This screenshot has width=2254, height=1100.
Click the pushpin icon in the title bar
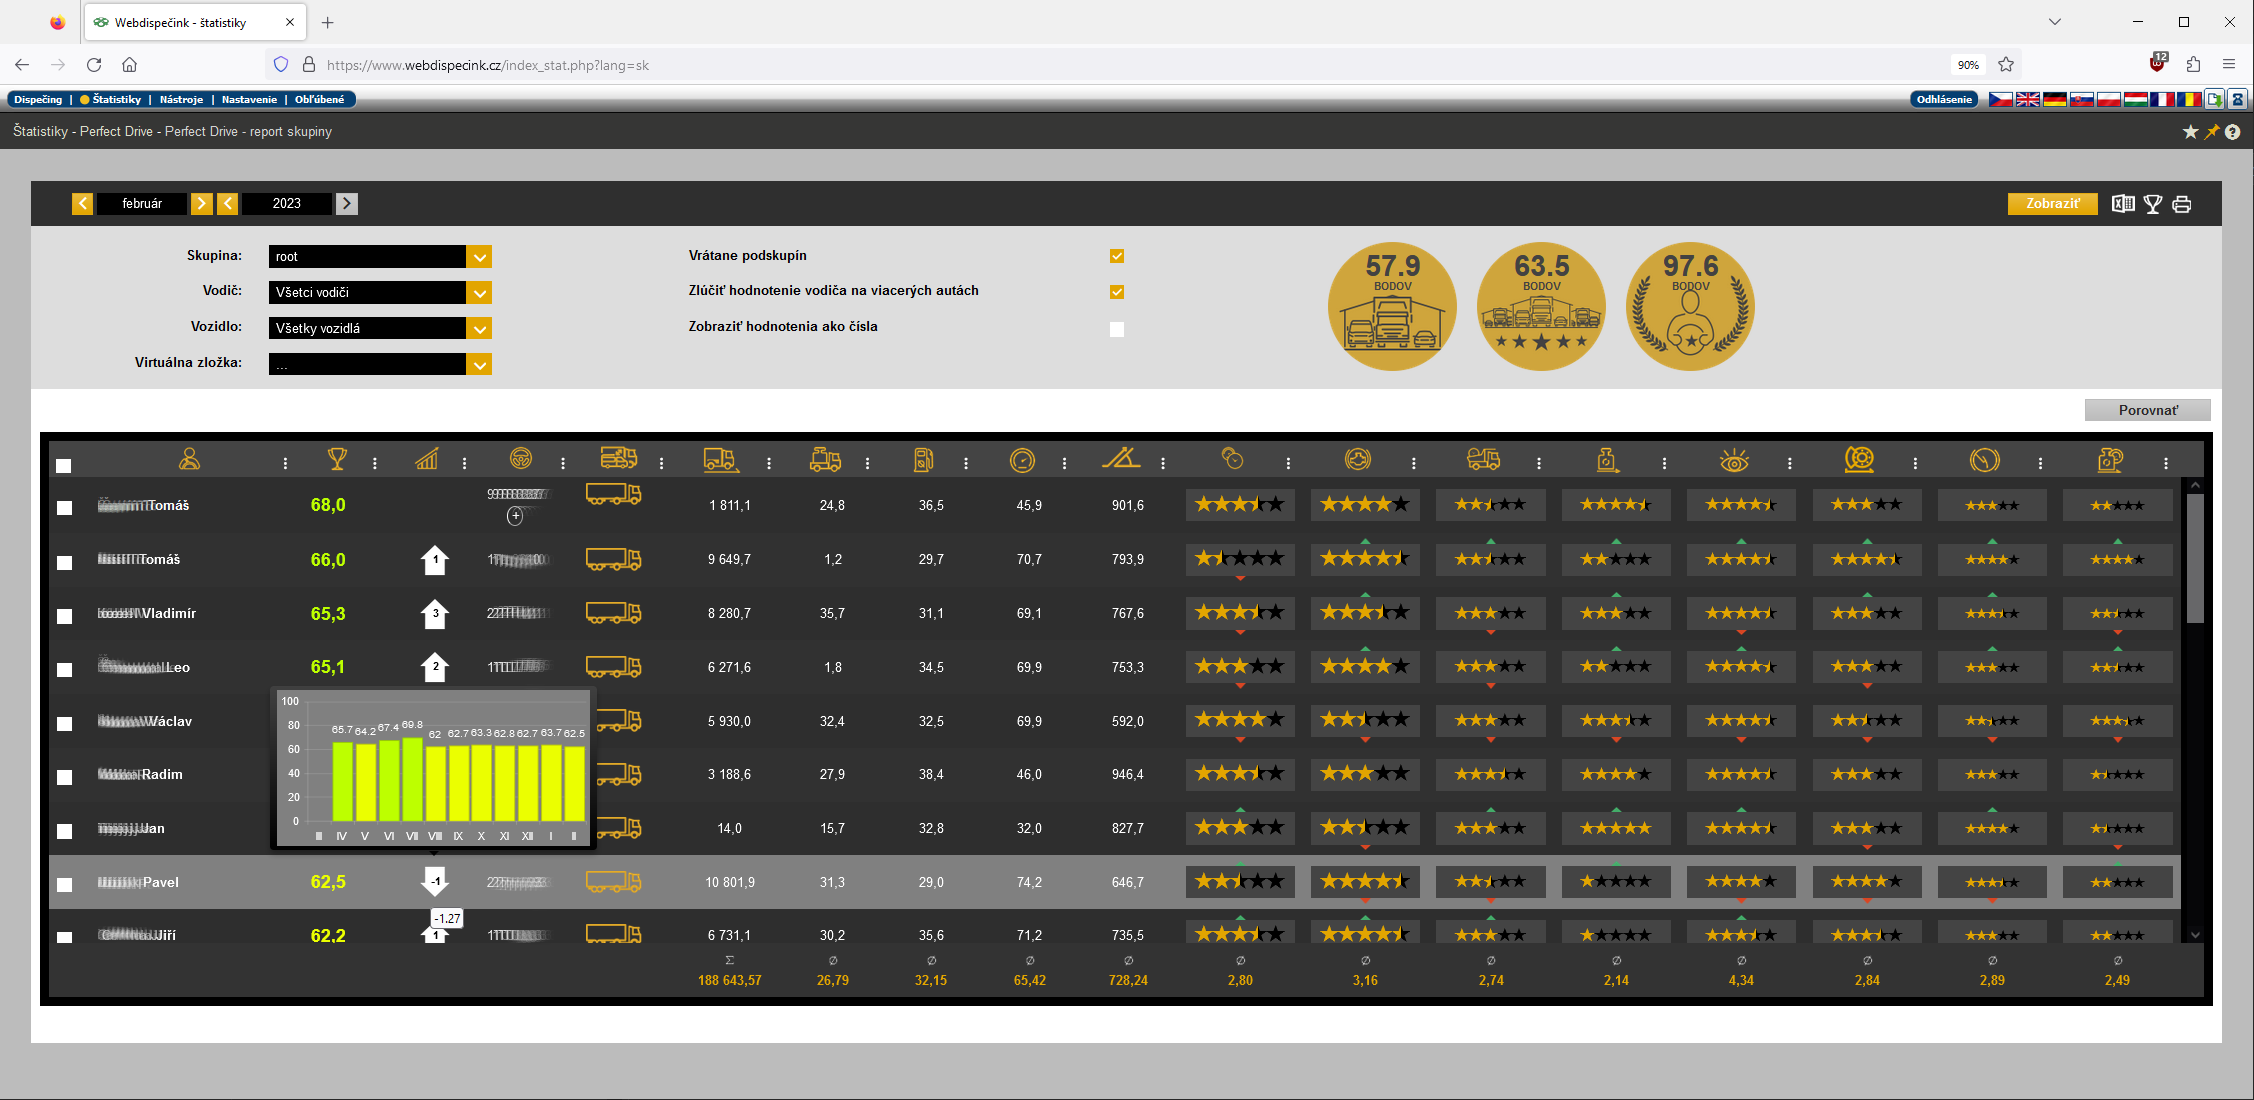point(2212,132)
